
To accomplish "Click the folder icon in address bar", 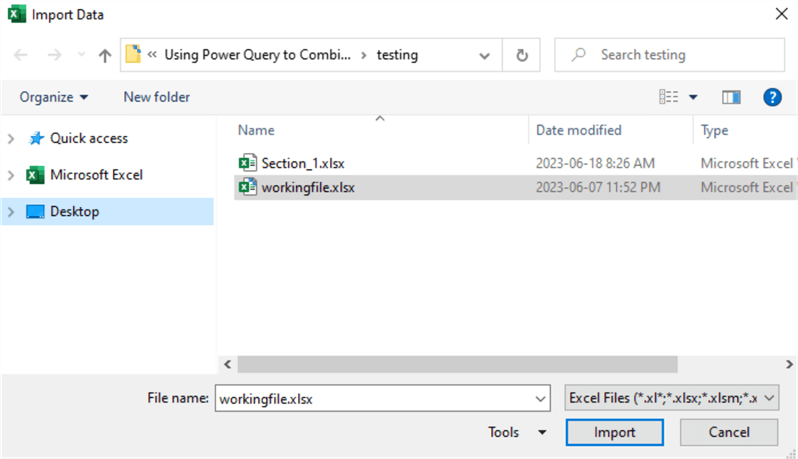I will (x=133, y=54).
